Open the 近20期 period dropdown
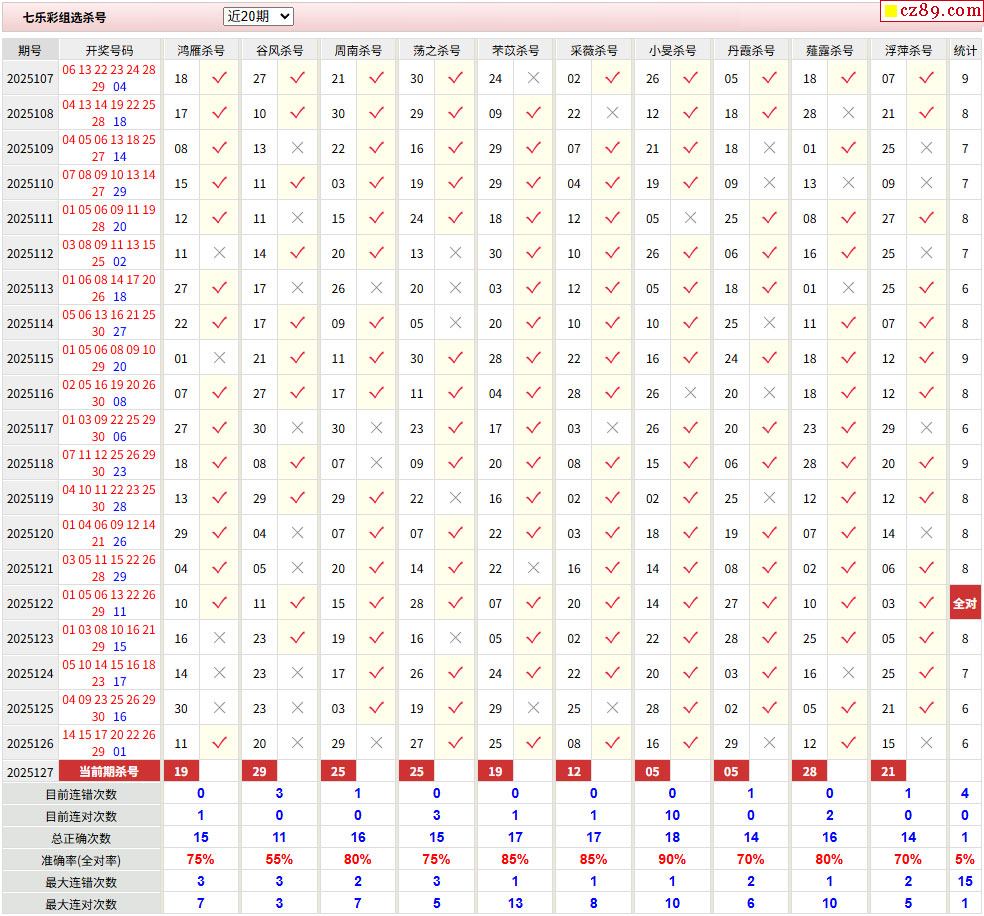Viewport: 984px width, 916px height. [258, 16]
